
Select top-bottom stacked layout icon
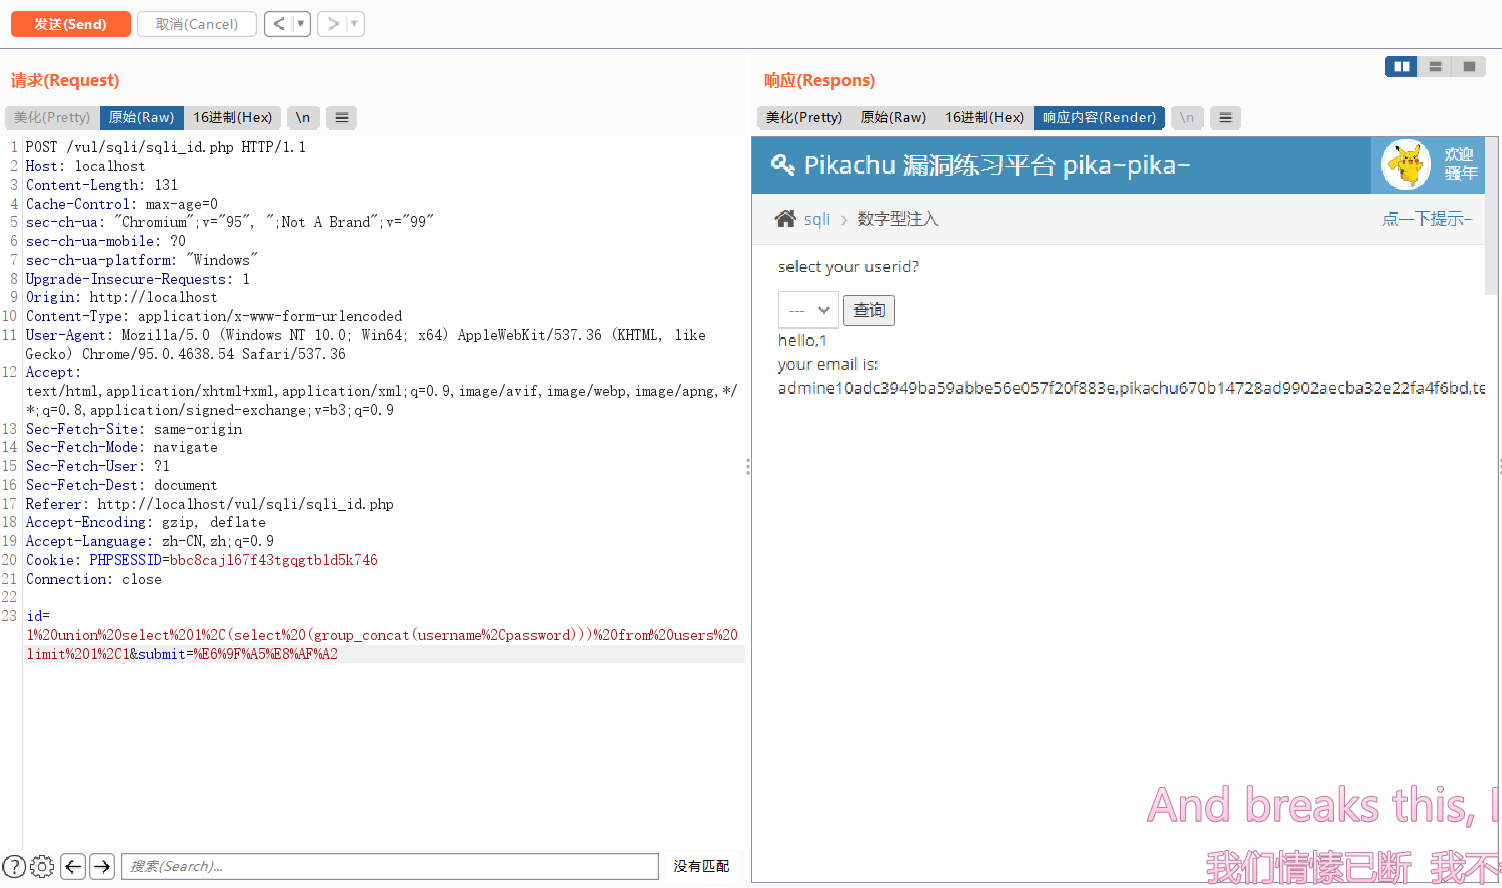point(1435,67)
